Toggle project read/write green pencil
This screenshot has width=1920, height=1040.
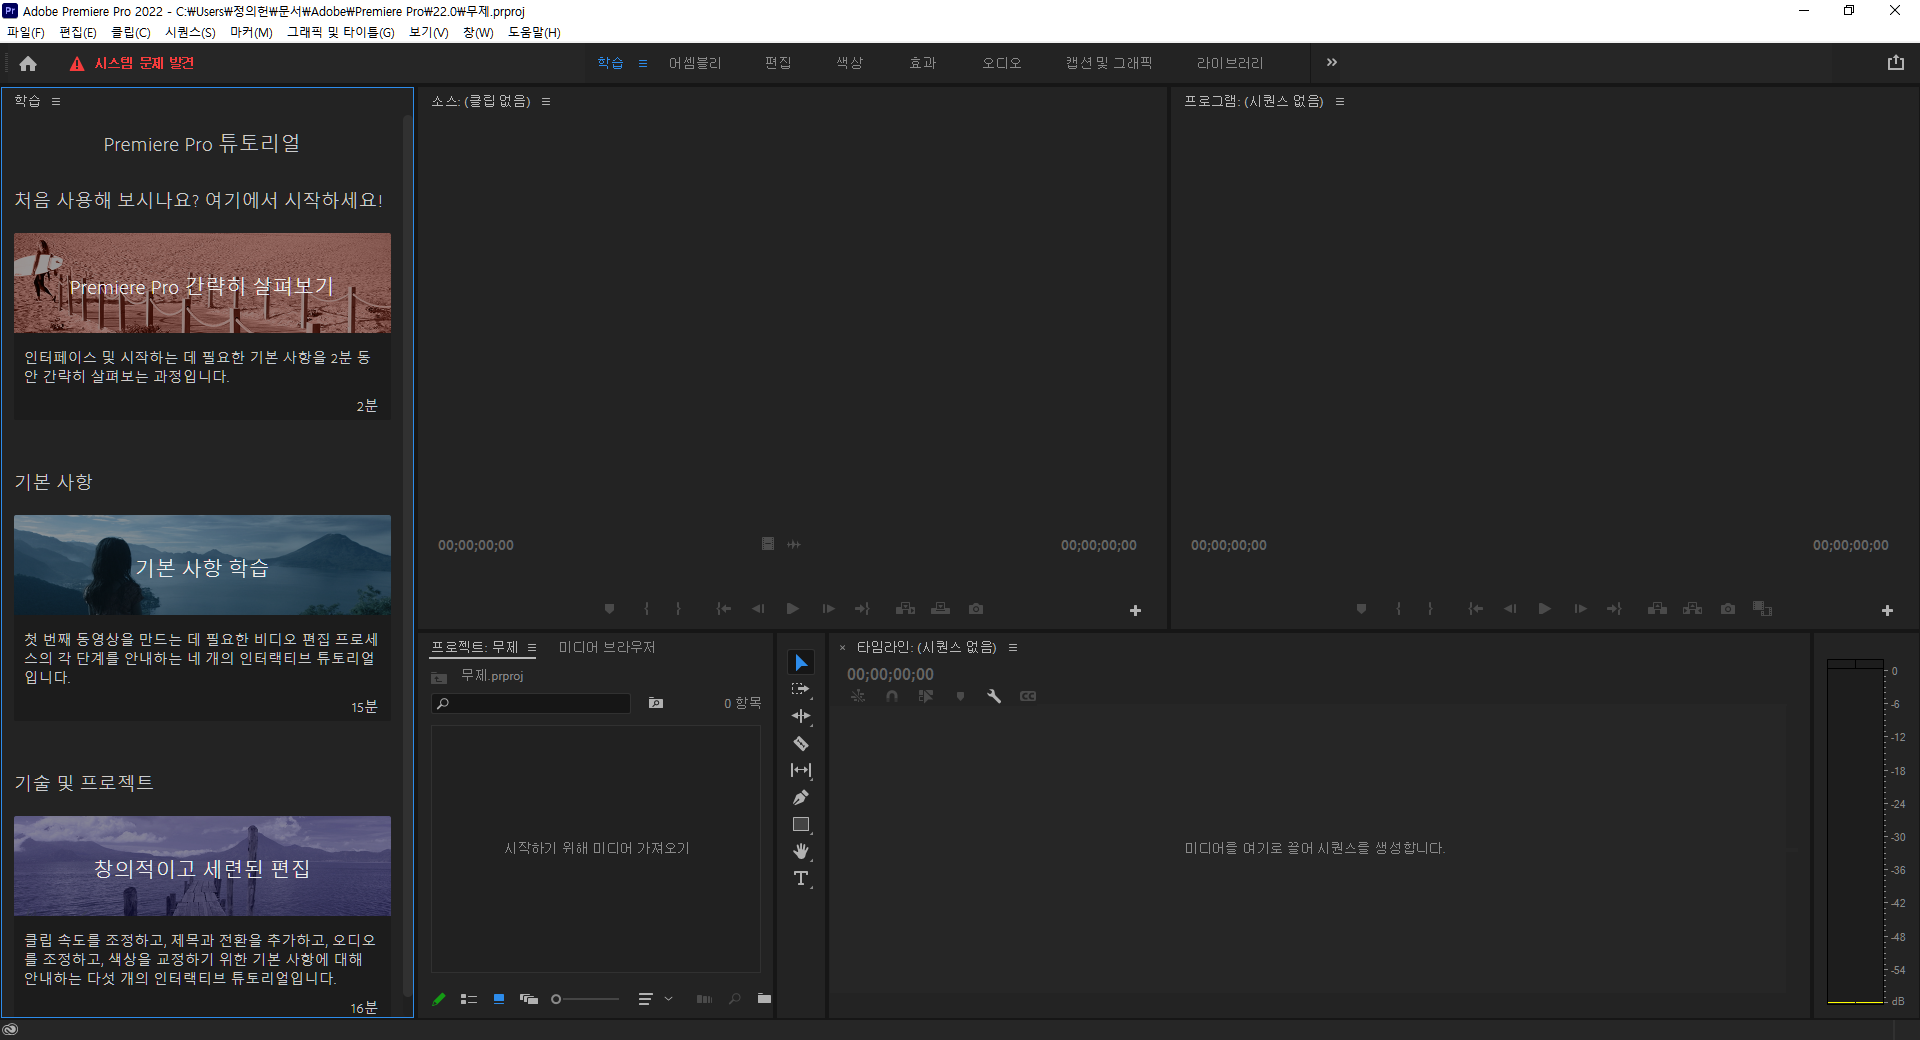pyautogui.click(x=439, y=999)
